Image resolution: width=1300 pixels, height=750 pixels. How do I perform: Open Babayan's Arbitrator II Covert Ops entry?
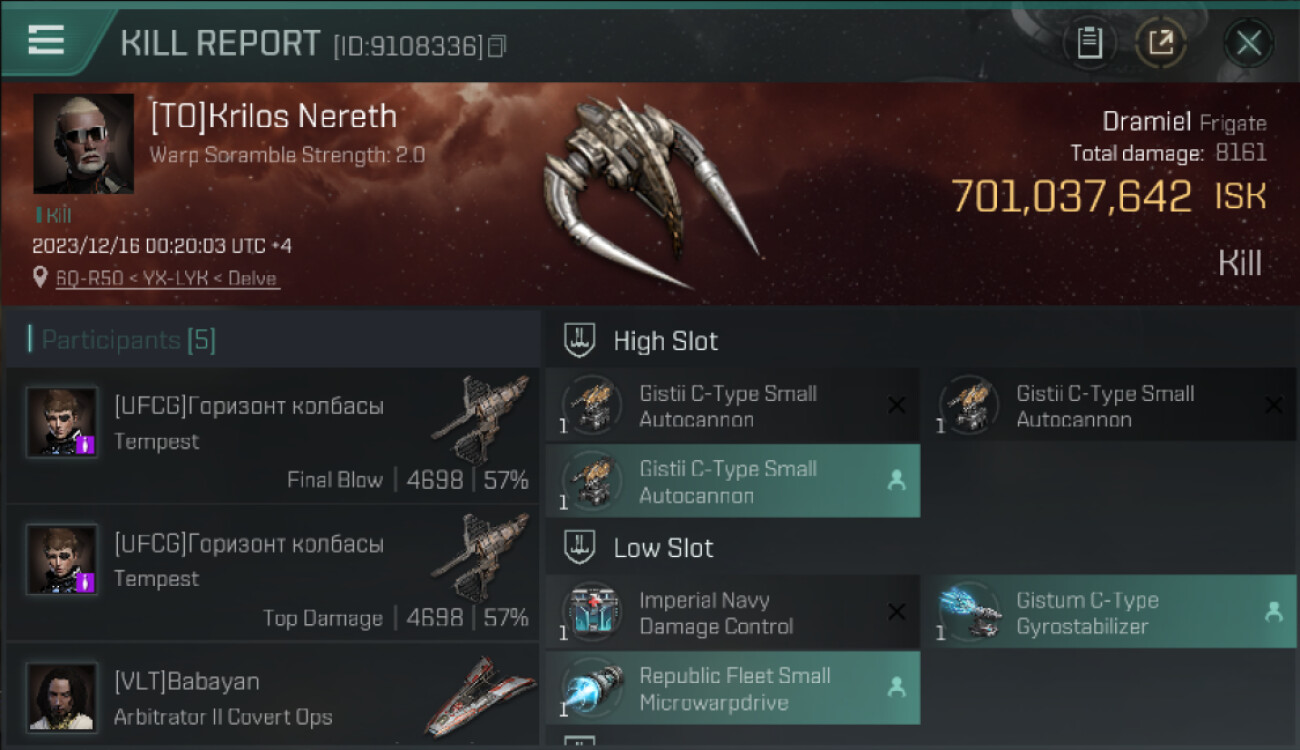click(x=272, y=695)
